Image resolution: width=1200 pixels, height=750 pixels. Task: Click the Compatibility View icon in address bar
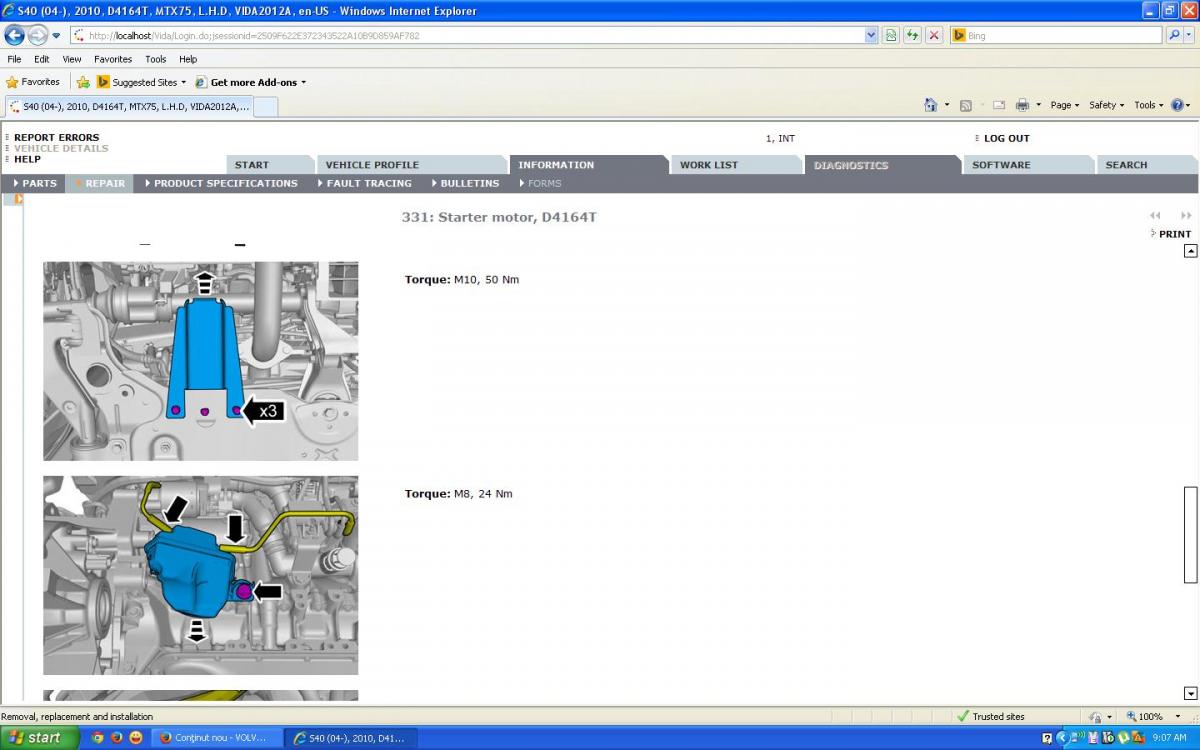[891, 35]
